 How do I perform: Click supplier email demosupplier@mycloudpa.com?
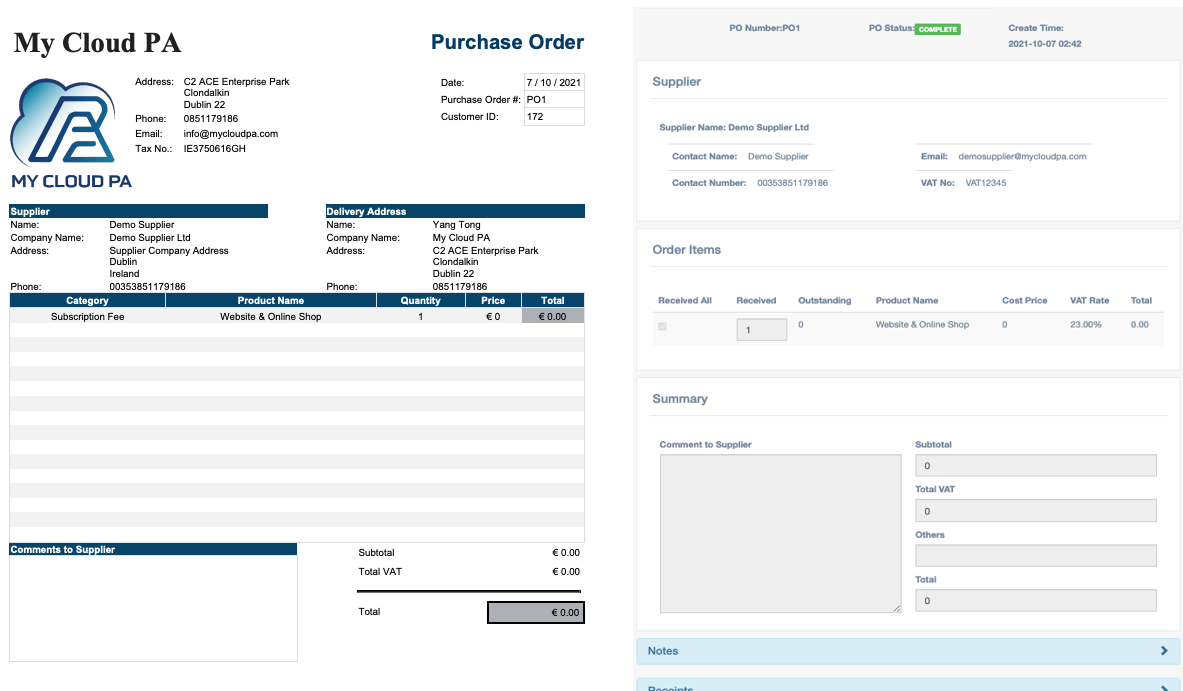click(1022, 156)
